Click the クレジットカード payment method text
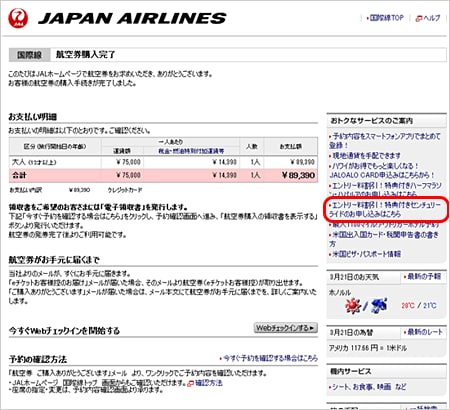The width and height of the screenshot is (450, 410). 125,190
